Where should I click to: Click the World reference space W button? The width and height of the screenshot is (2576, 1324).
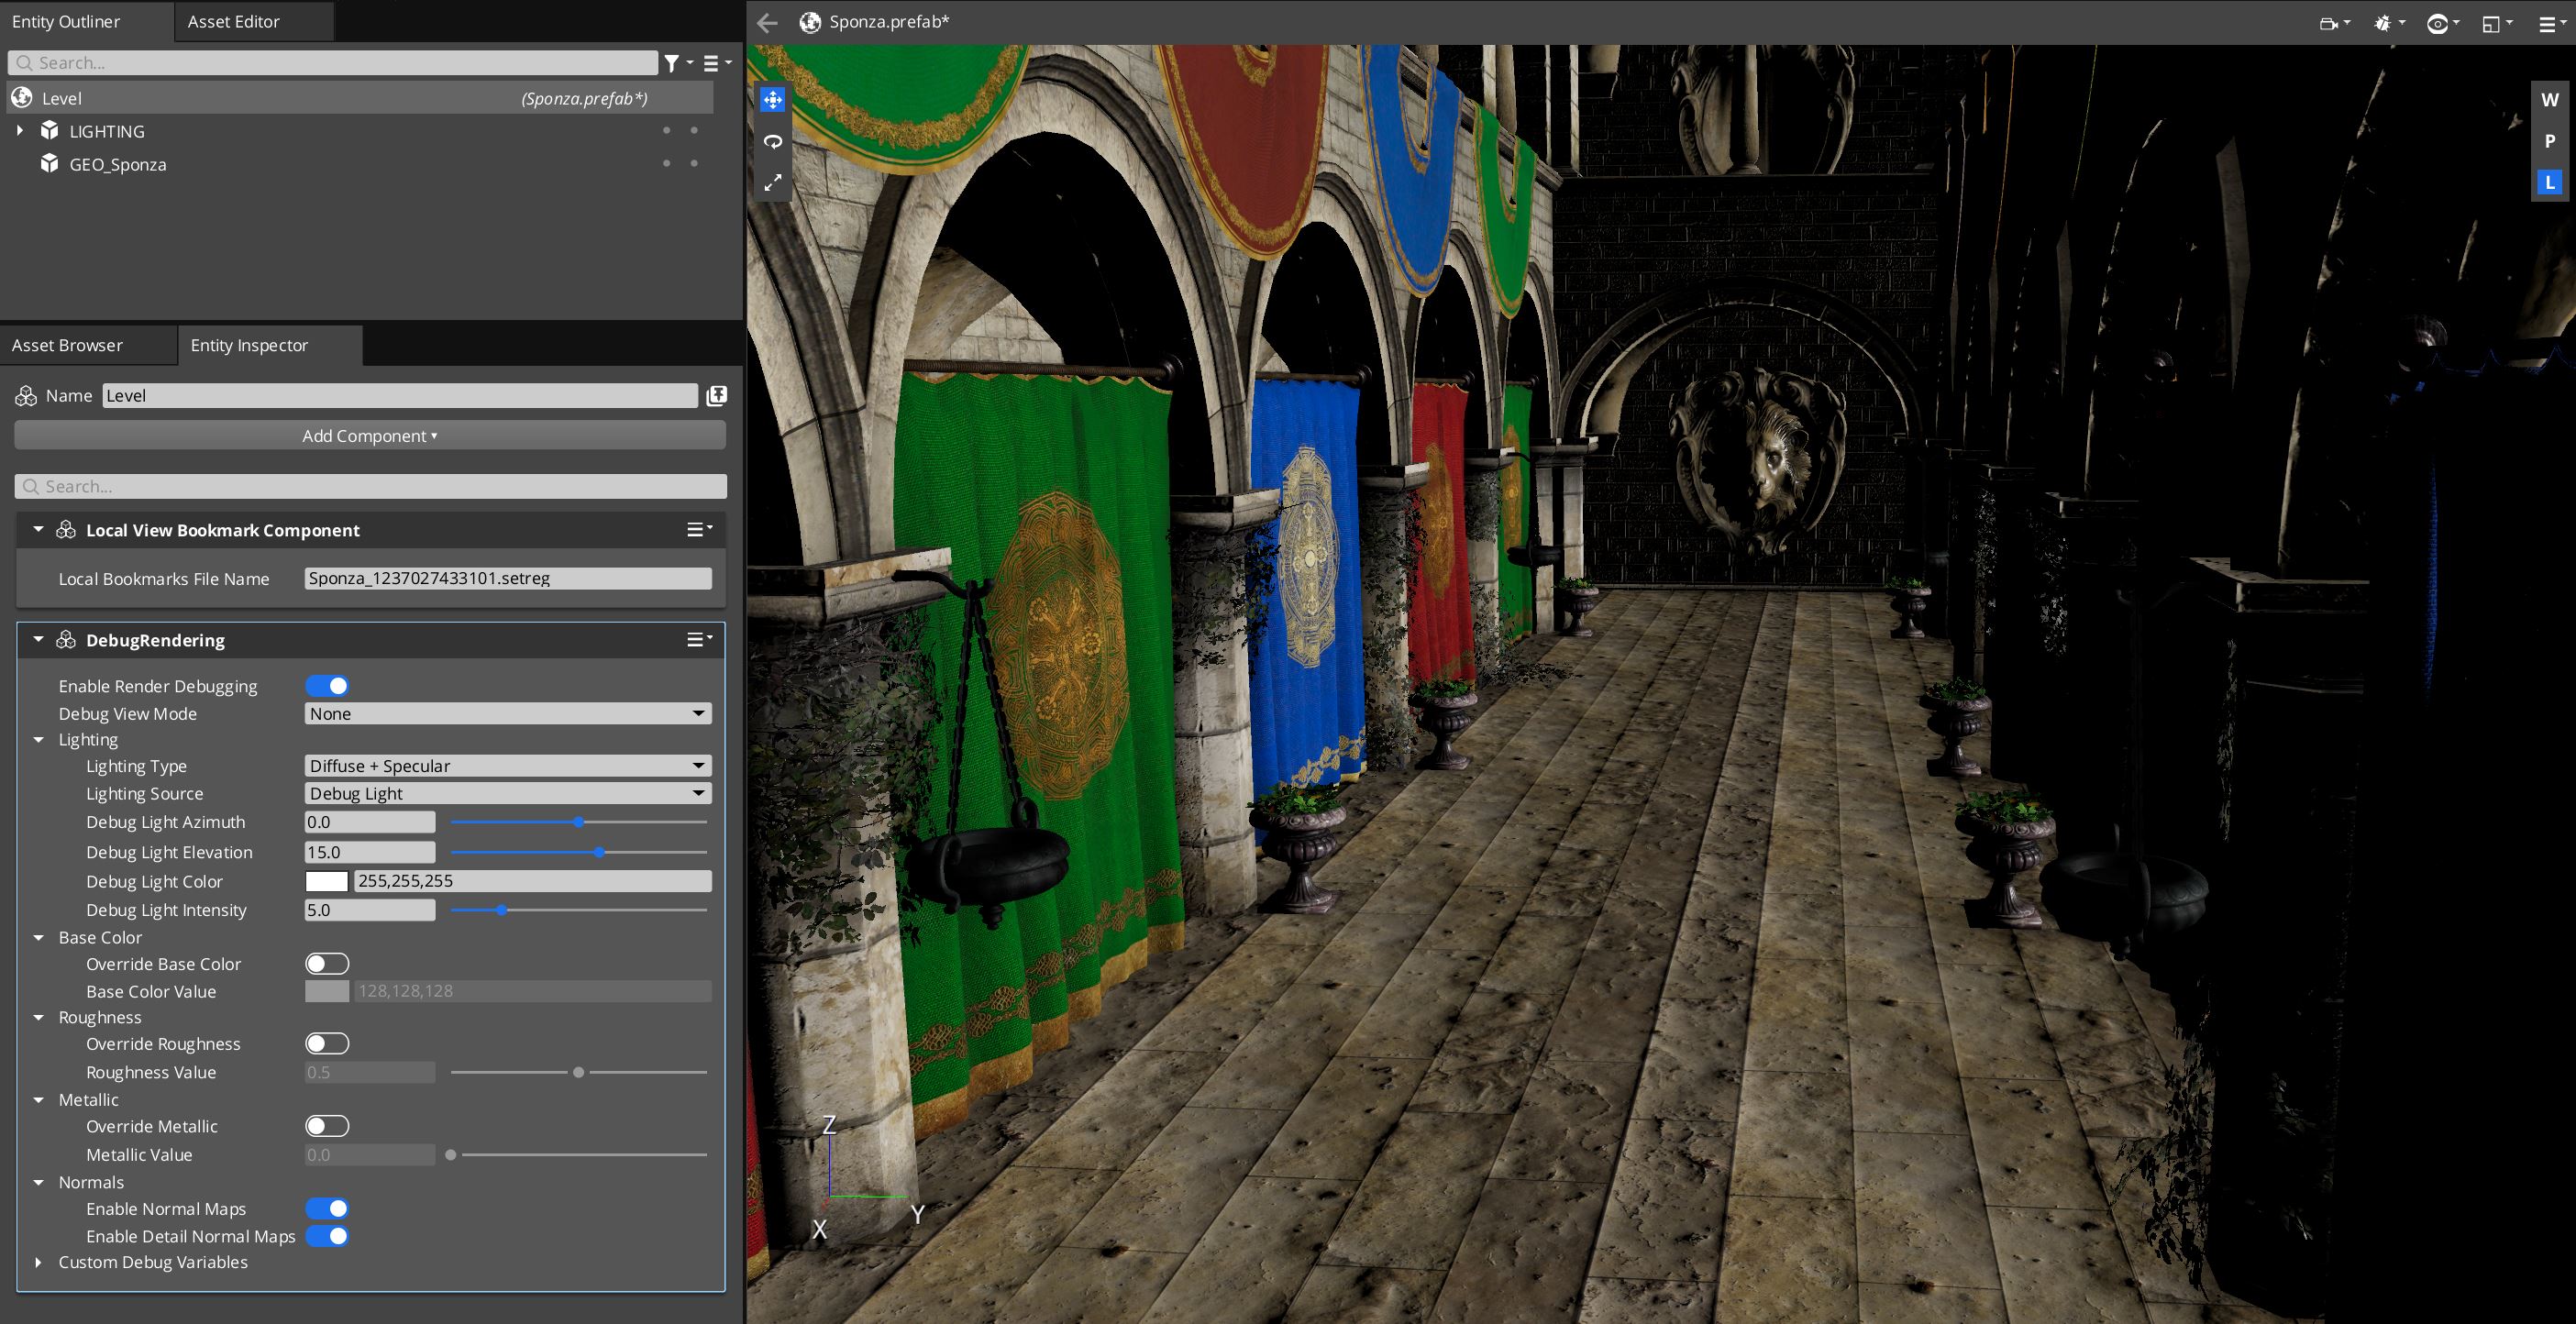(x=2549, y=100)
